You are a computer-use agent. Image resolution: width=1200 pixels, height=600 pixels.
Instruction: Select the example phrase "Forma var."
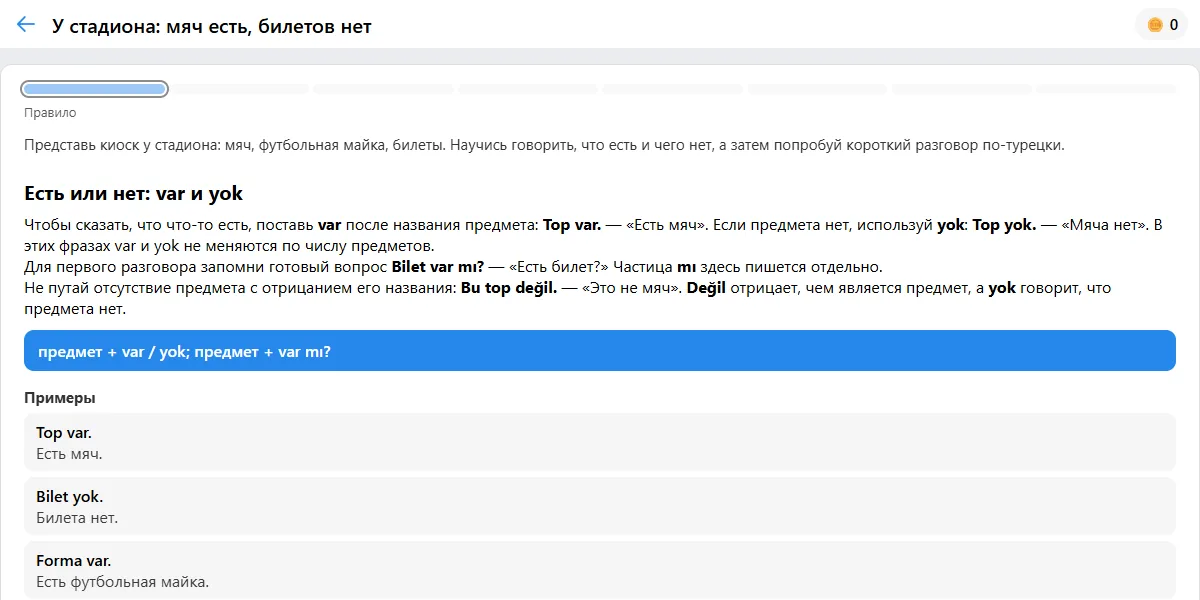pyautogui.click(x=73, y=561)
